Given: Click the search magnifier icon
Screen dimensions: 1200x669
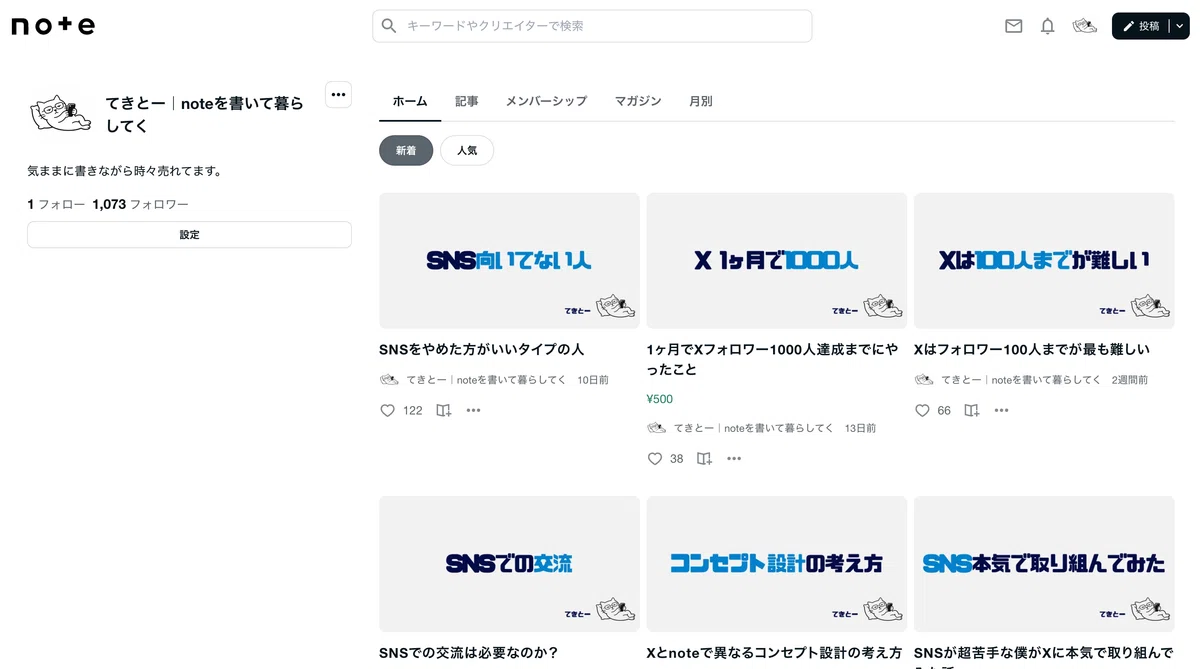Looking at the screenshot, I should tap(389, 26).
